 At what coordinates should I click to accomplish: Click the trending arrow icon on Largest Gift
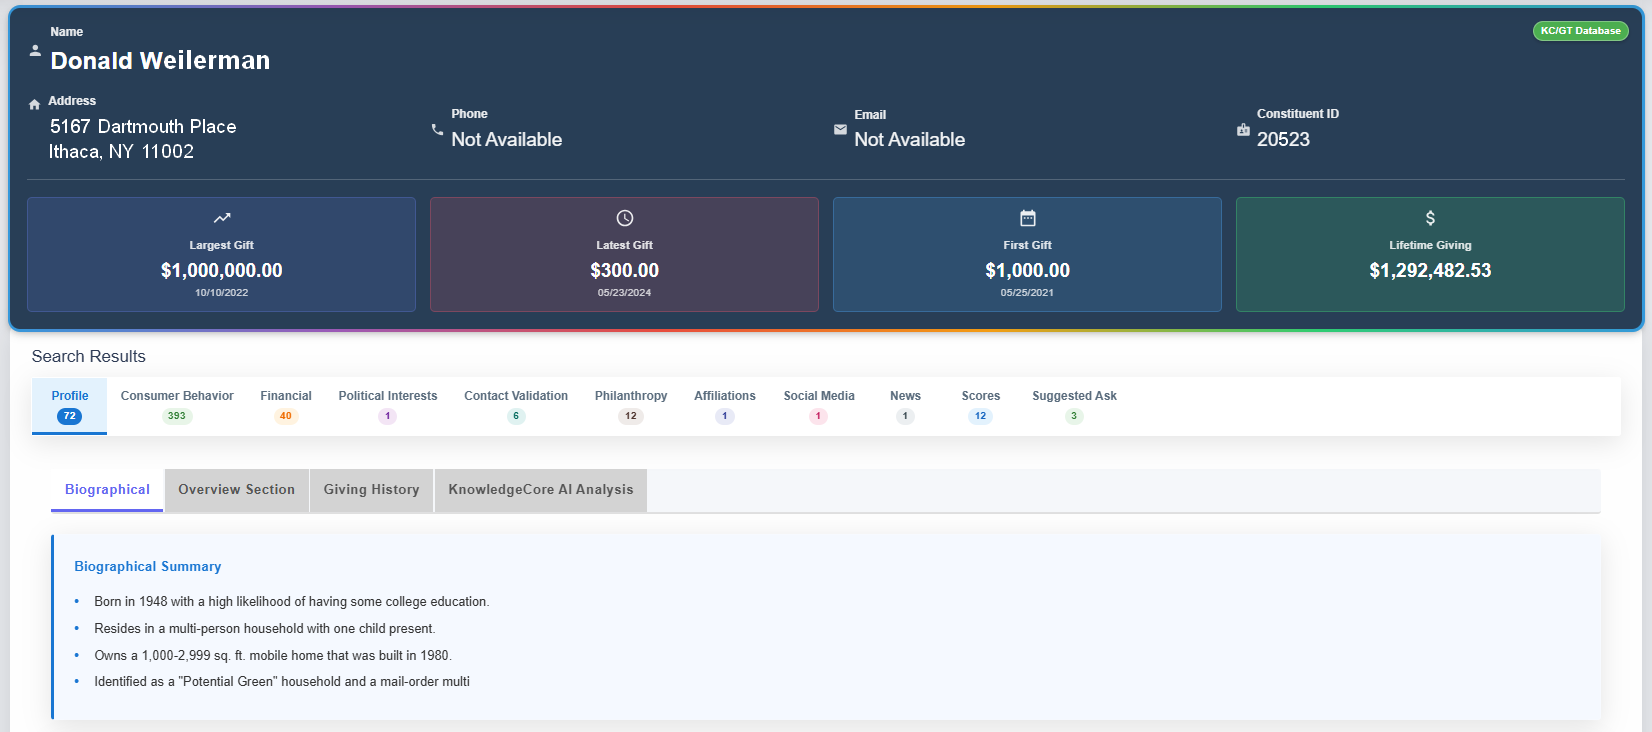(x=222, y=218)
